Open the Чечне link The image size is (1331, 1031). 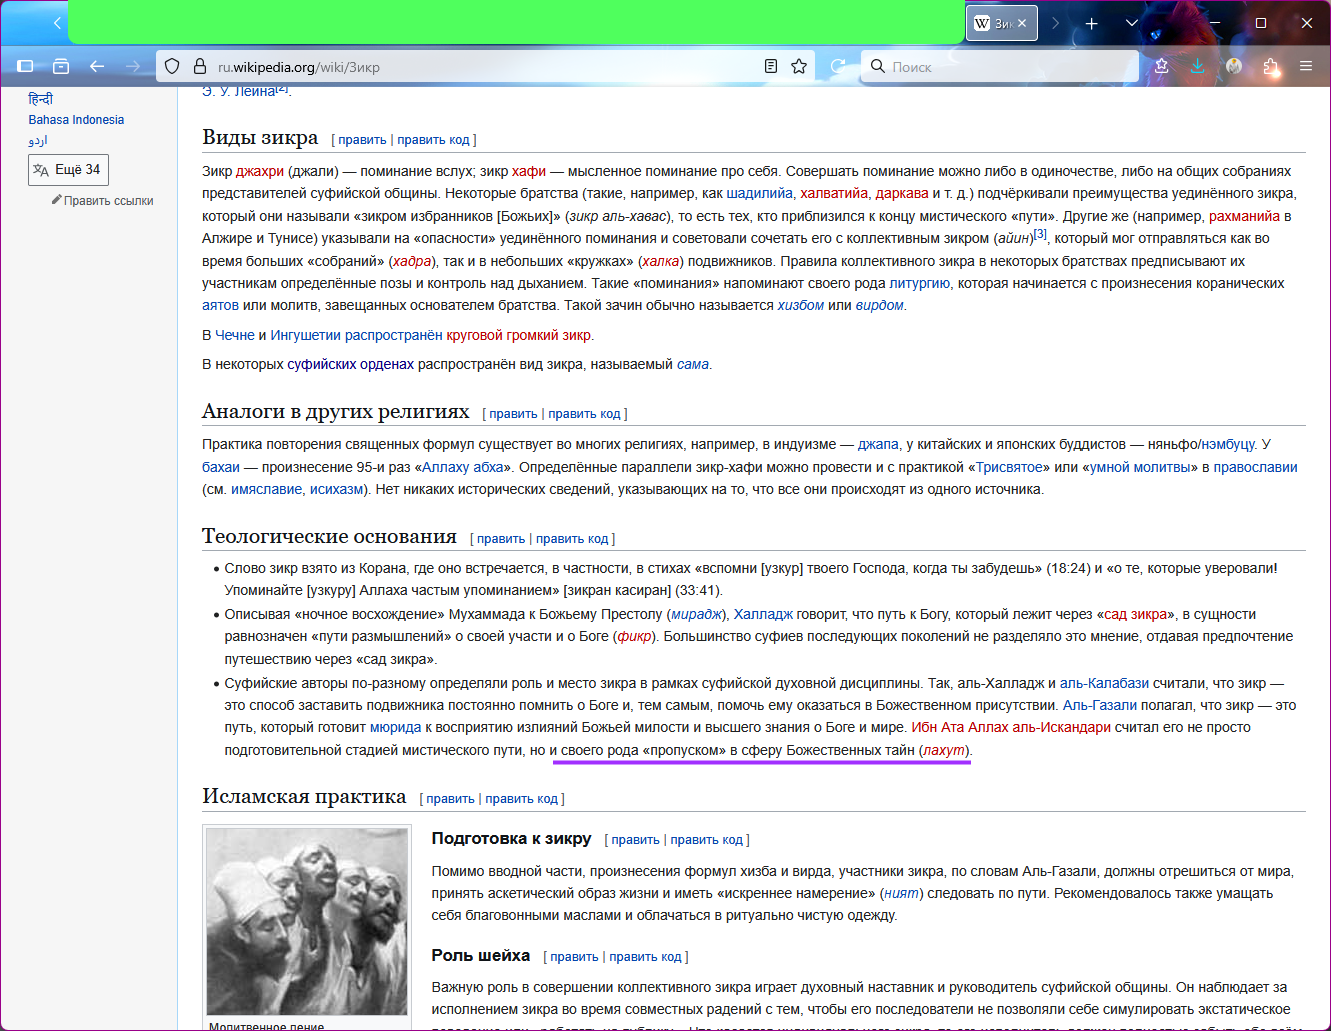click(x=235, y=335)
